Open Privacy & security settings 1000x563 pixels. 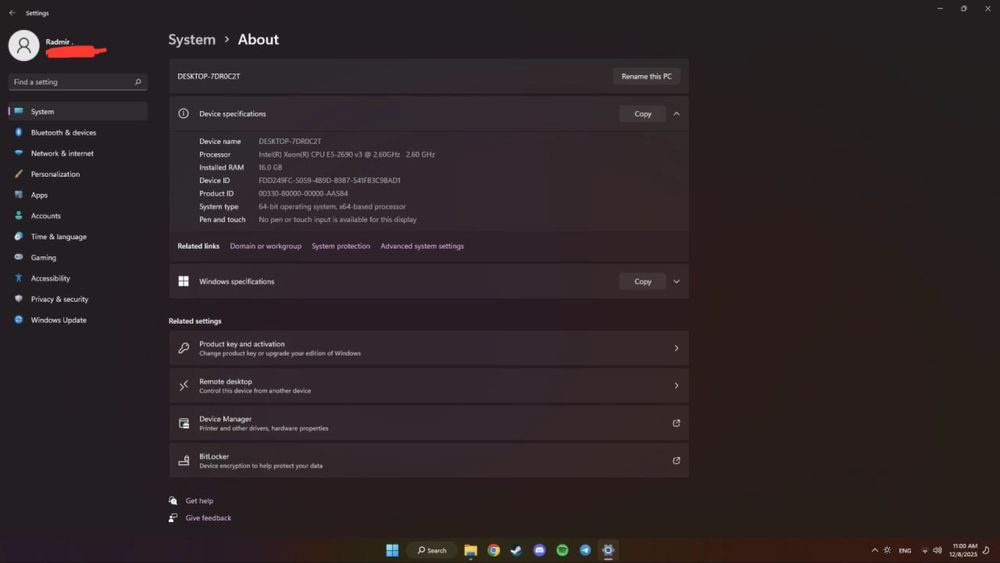point(78,299)
